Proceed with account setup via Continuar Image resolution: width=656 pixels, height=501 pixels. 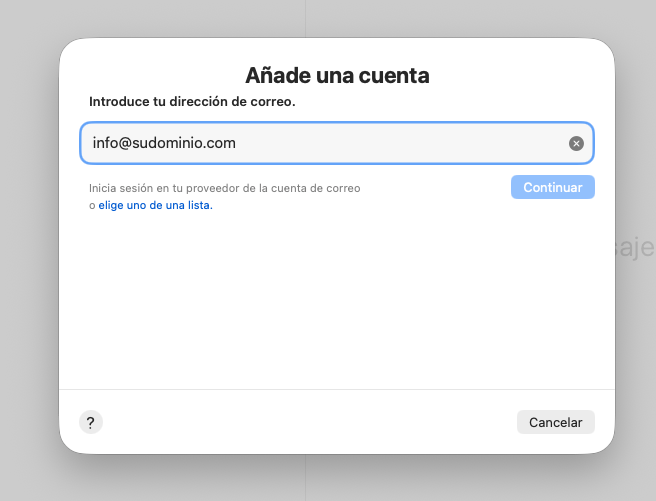tap(552, 187)
